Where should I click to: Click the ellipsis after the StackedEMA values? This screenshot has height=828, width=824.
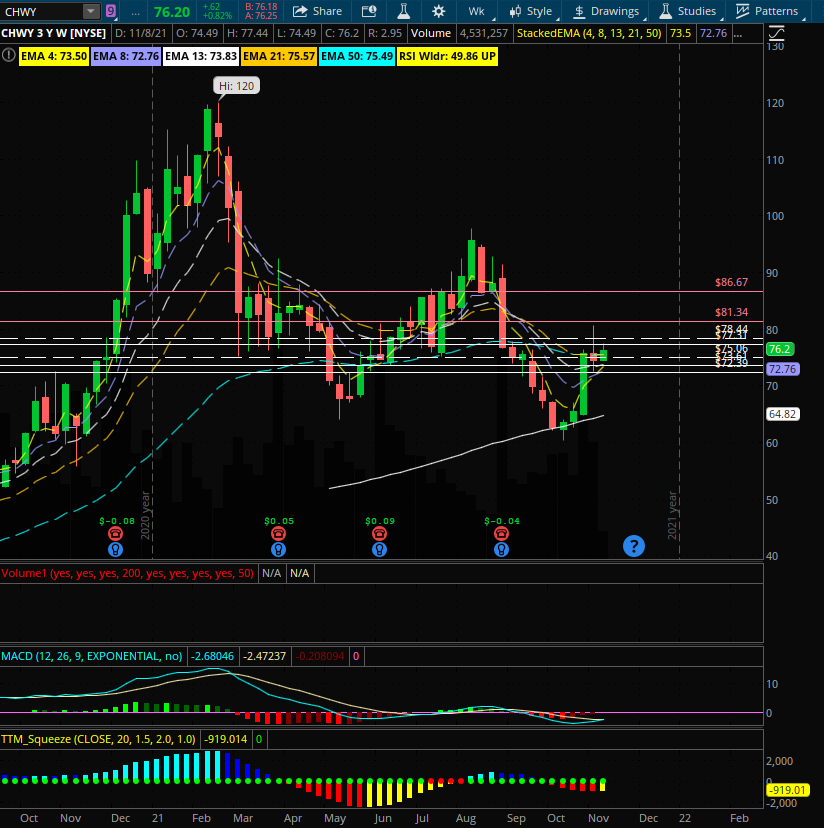(x=738, y=34)
